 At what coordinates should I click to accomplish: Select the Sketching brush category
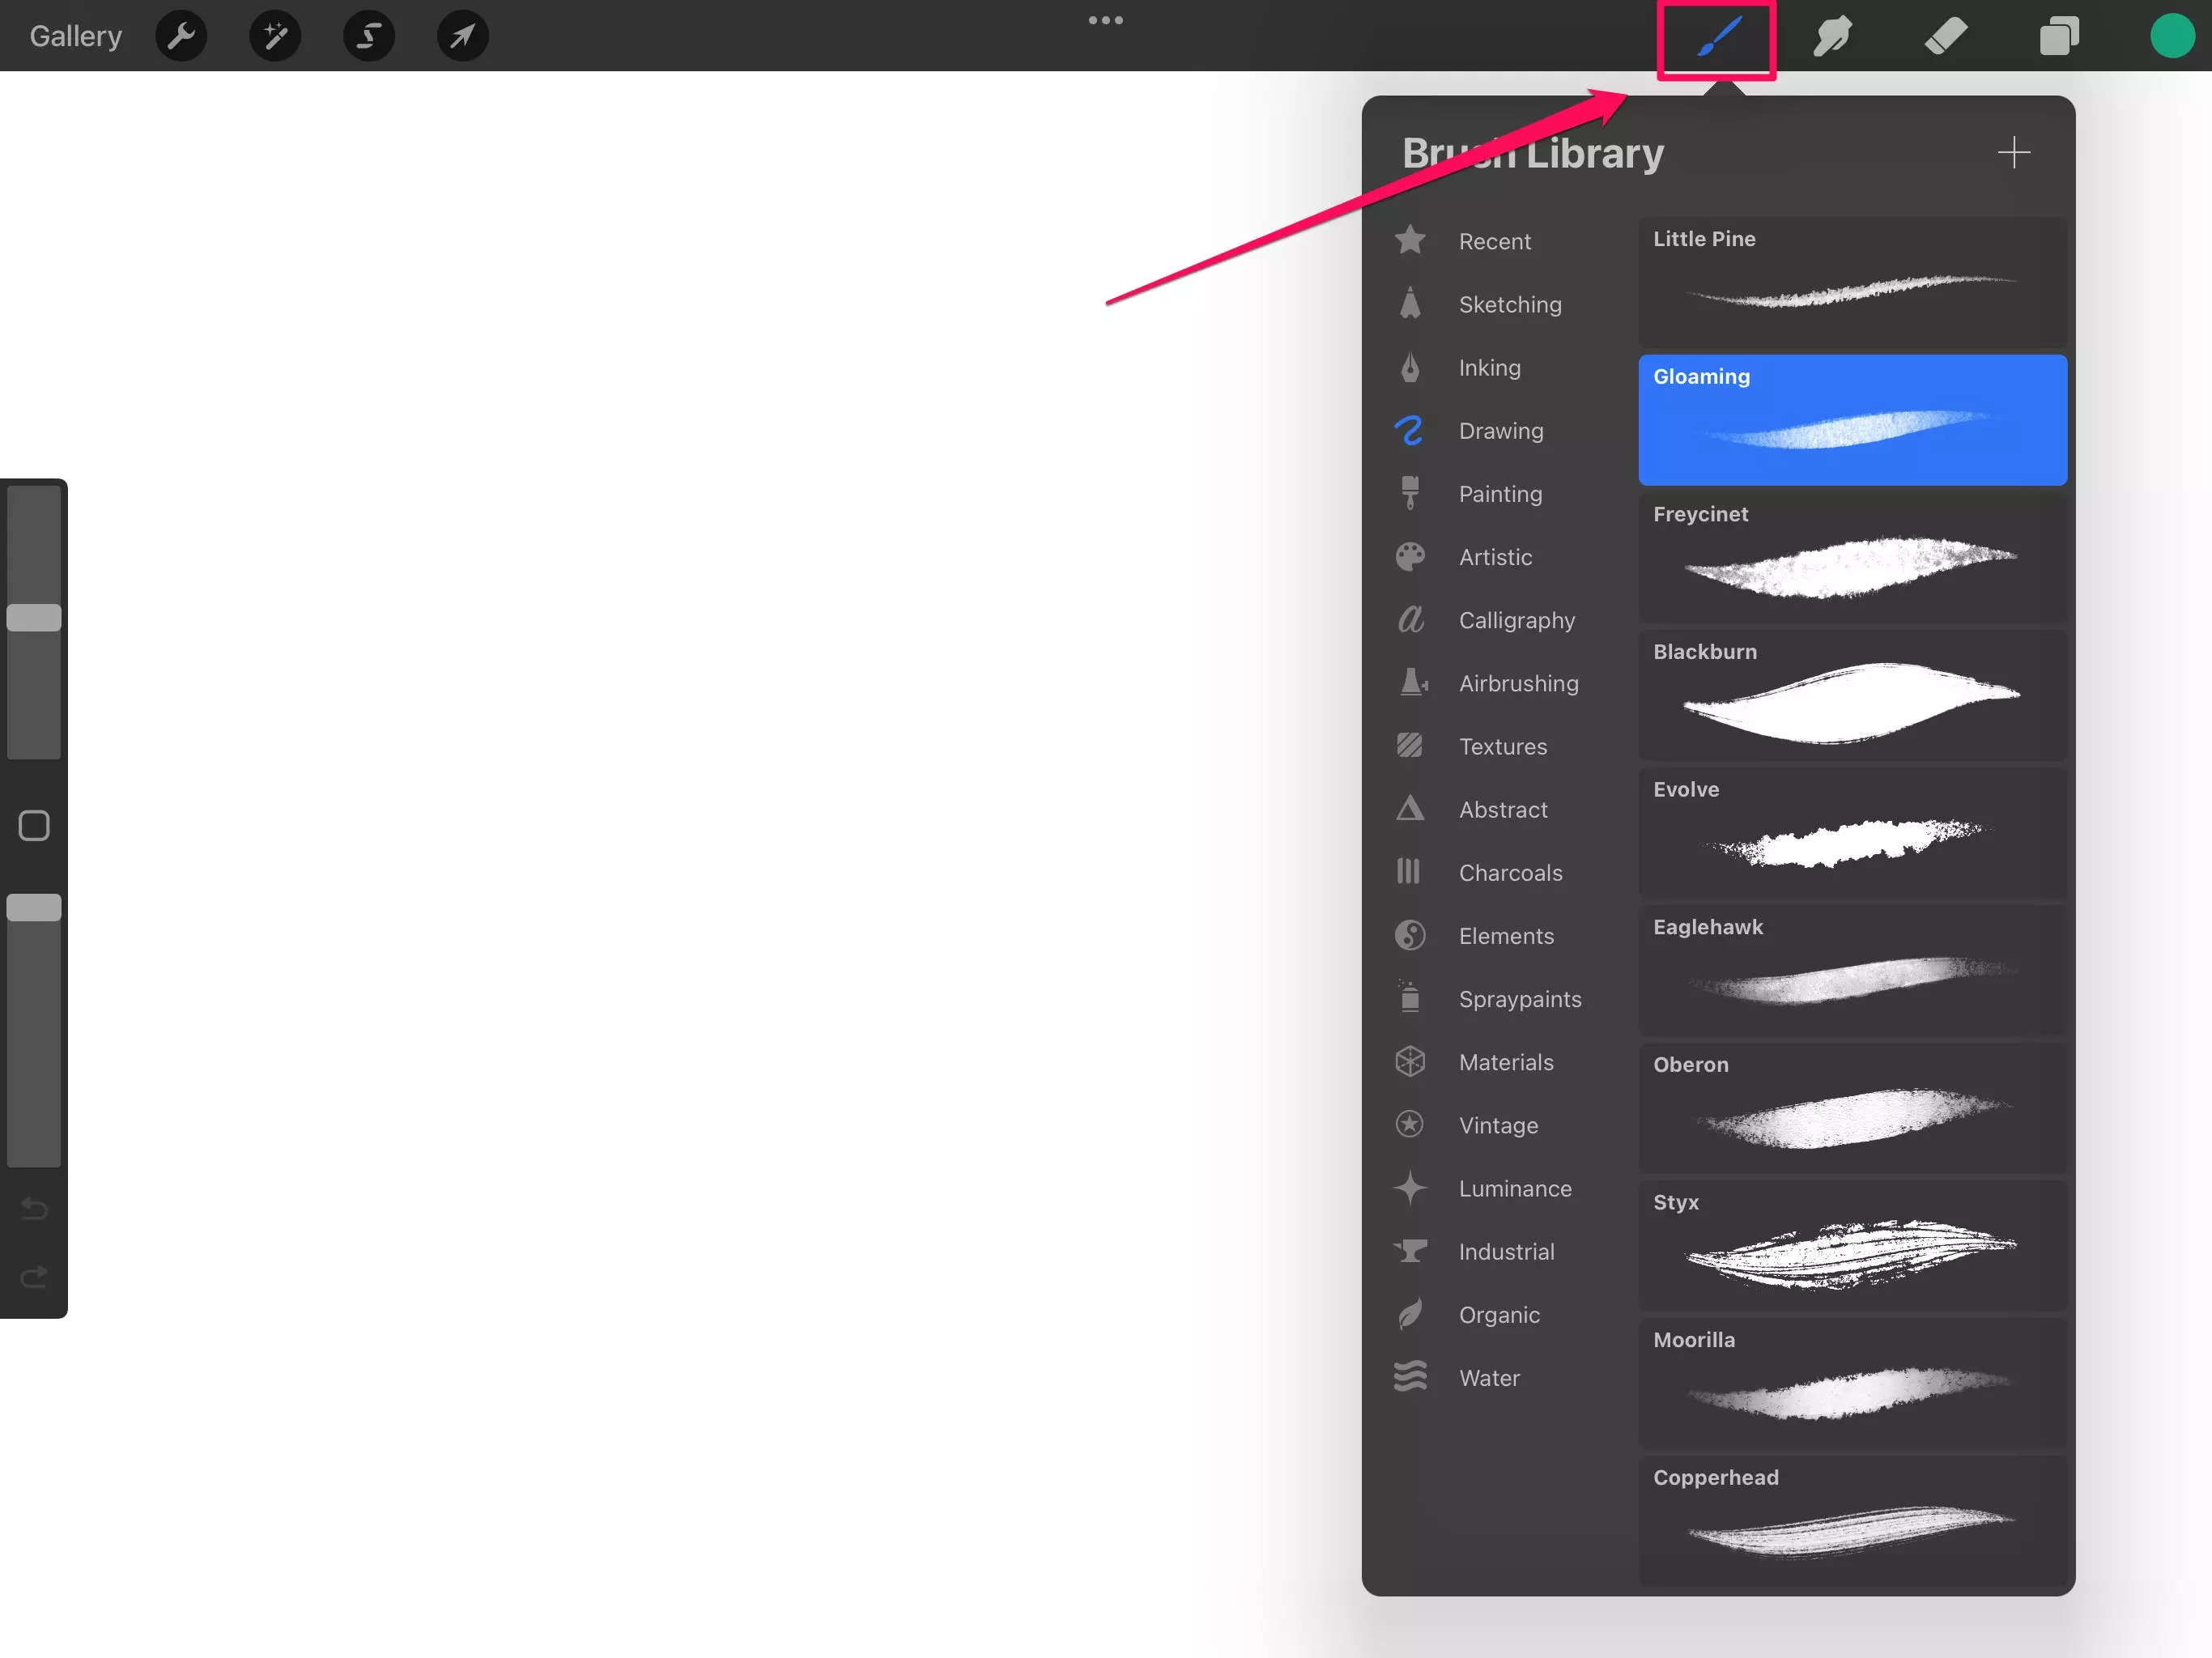pos(1508,303)
